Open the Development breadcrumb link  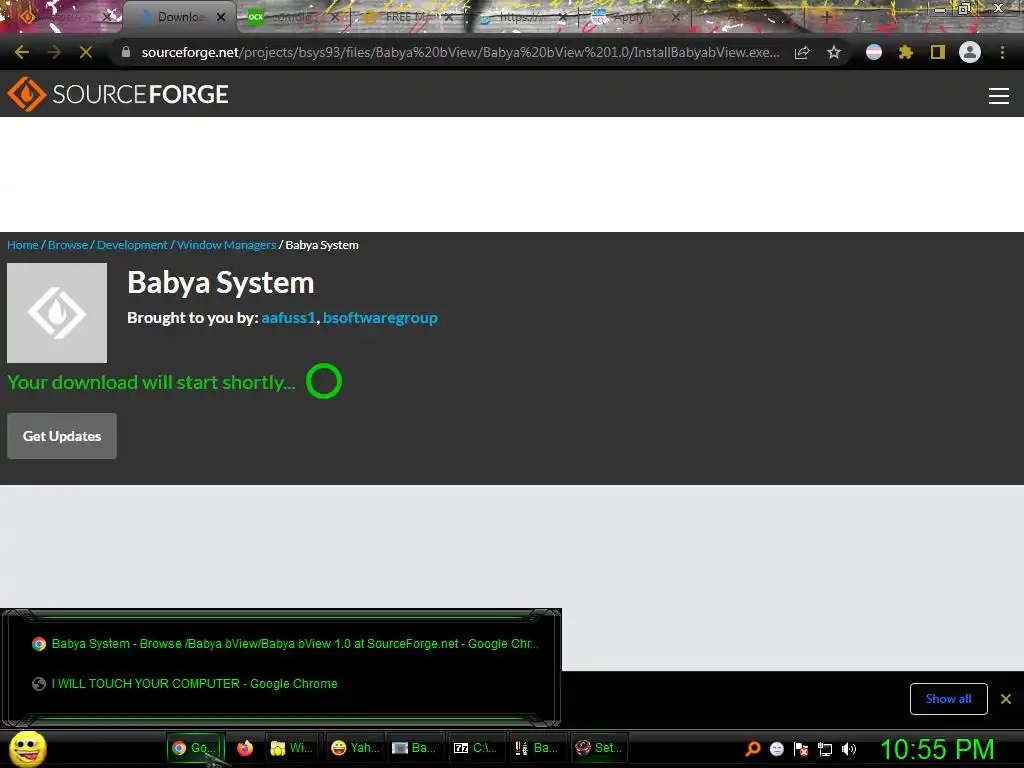132,245
